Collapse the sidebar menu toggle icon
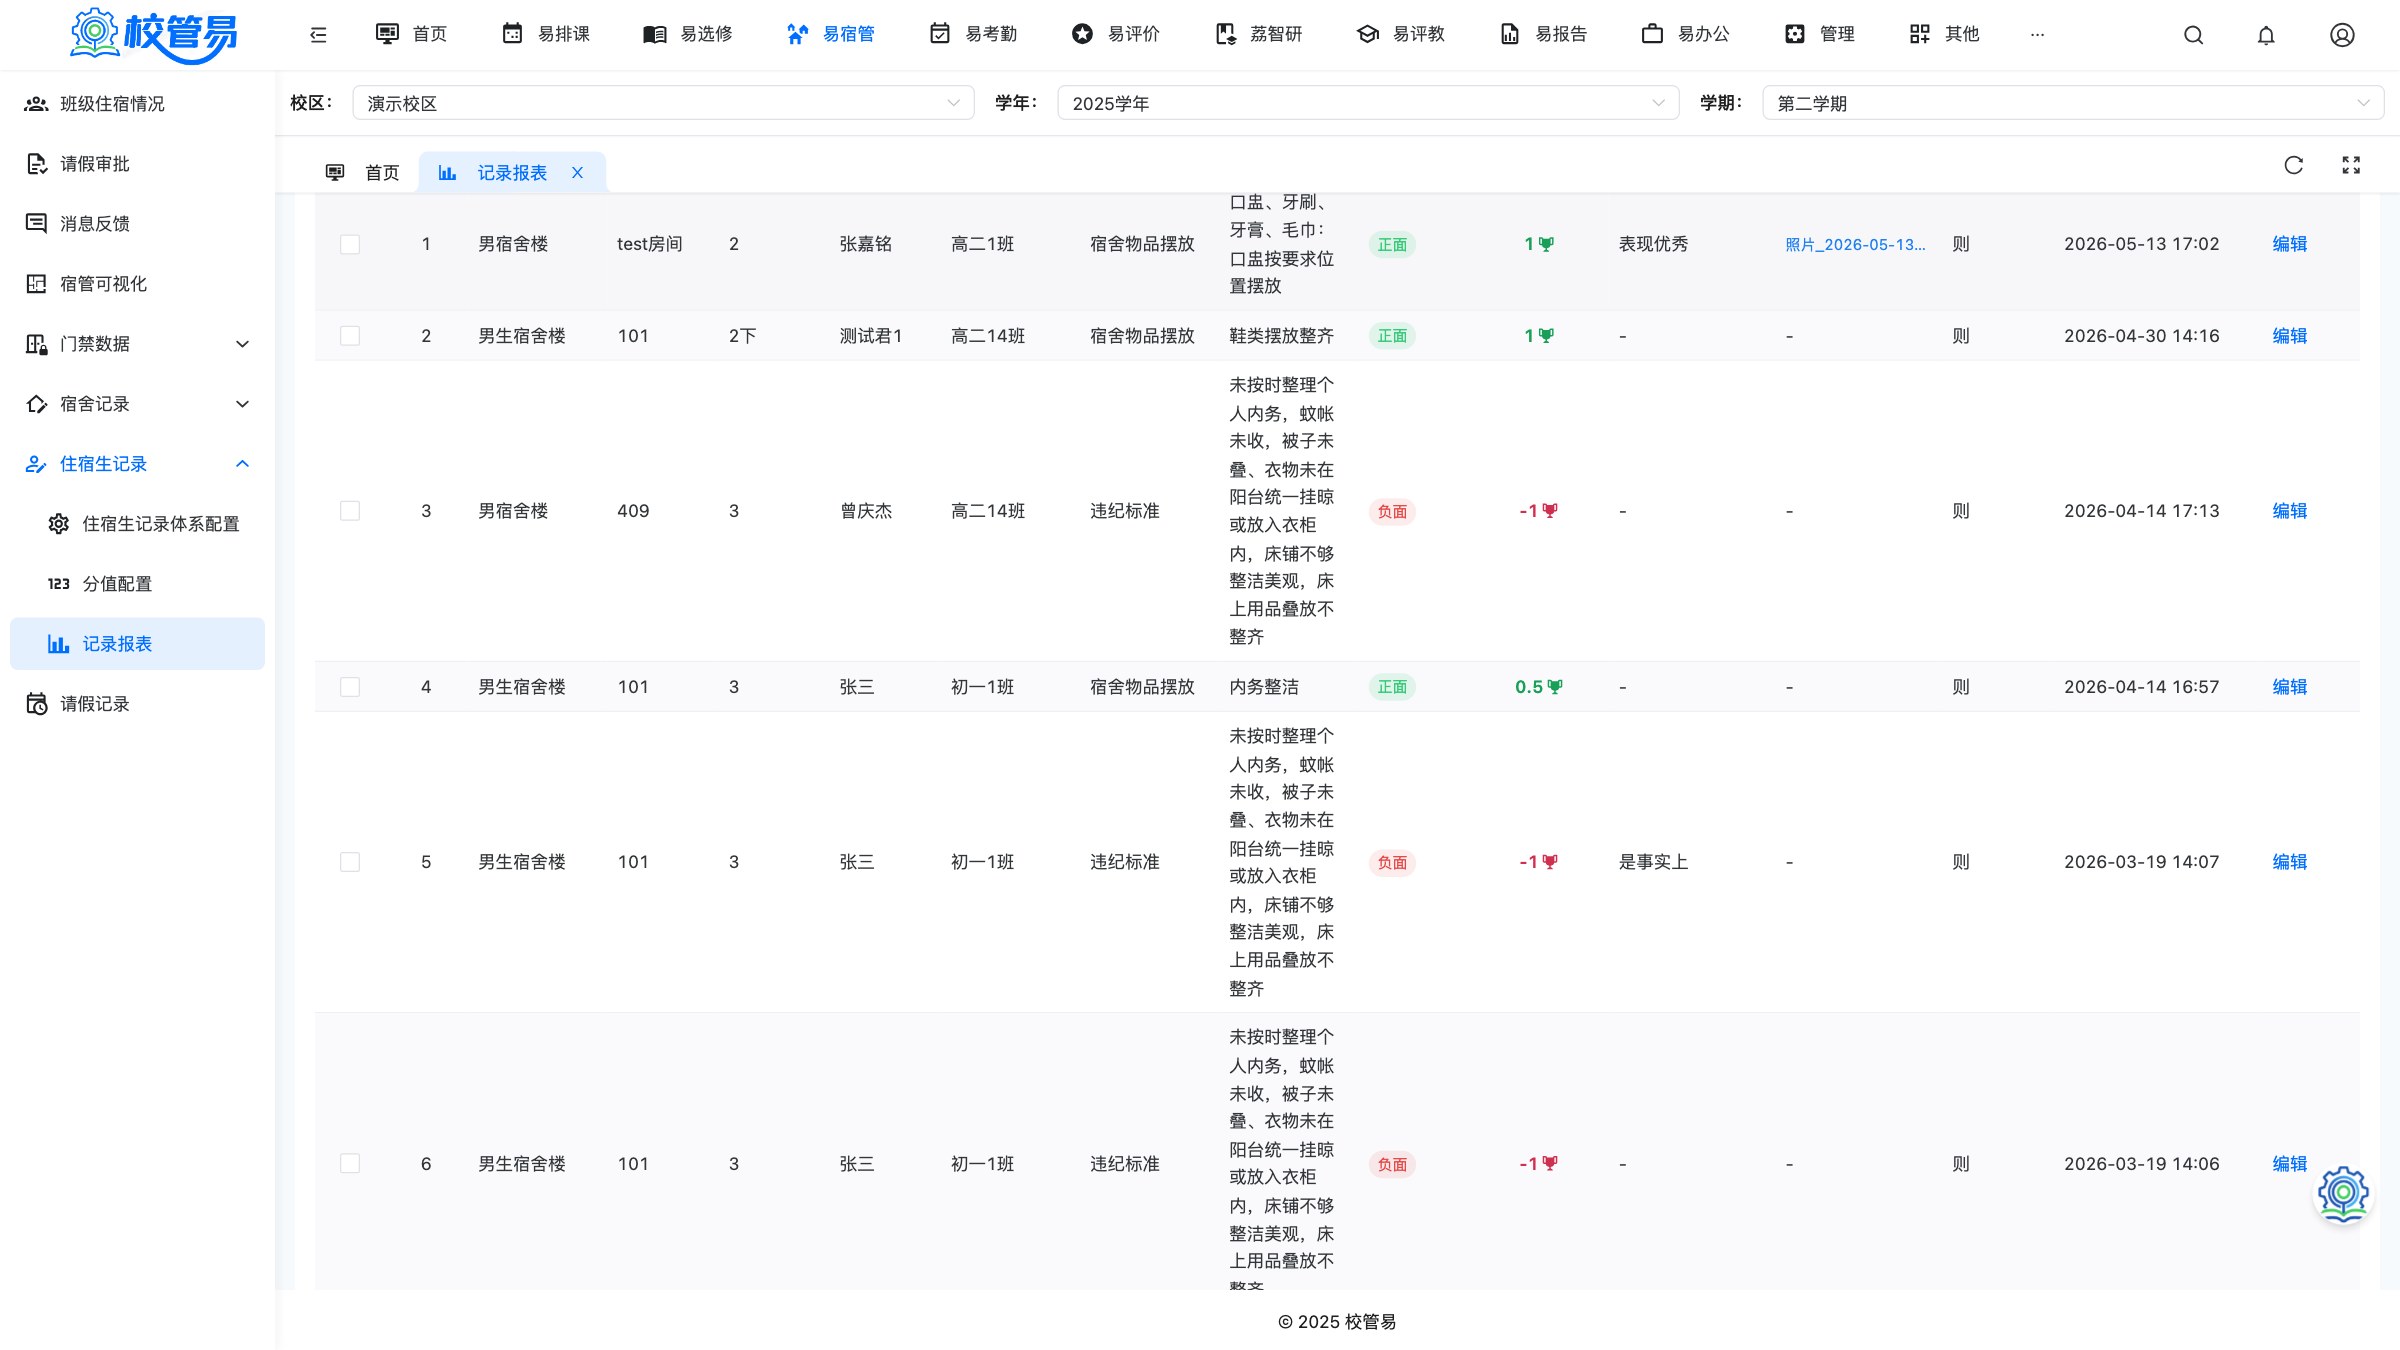The height and width of the screenshot is (1350, 2400). (x=318, y=35)
